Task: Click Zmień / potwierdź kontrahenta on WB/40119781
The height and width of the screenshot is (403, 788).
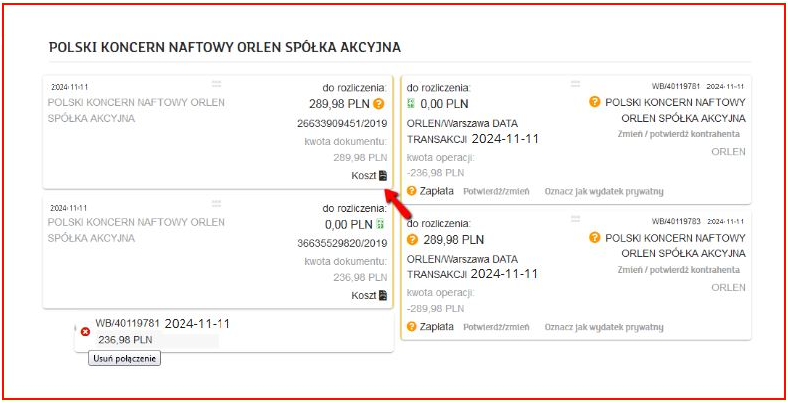Action: click(x=678, y=134)
